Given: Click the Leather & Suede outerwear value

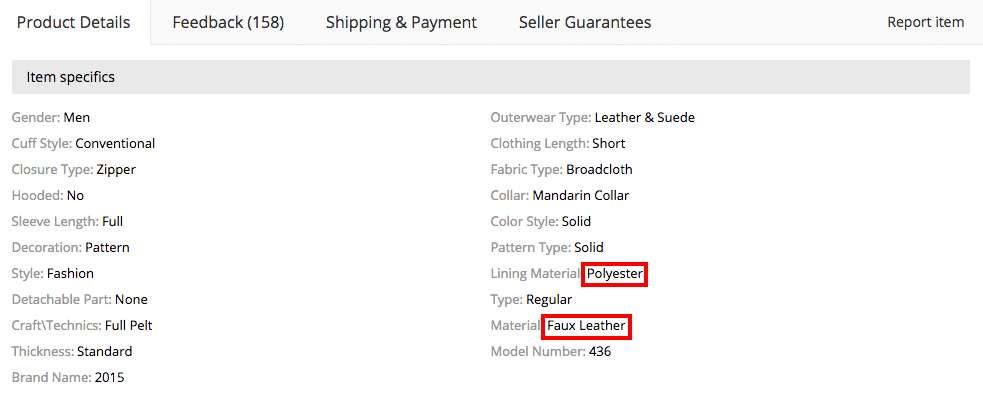Looking at the screenshot, I should tap(644, 117).
